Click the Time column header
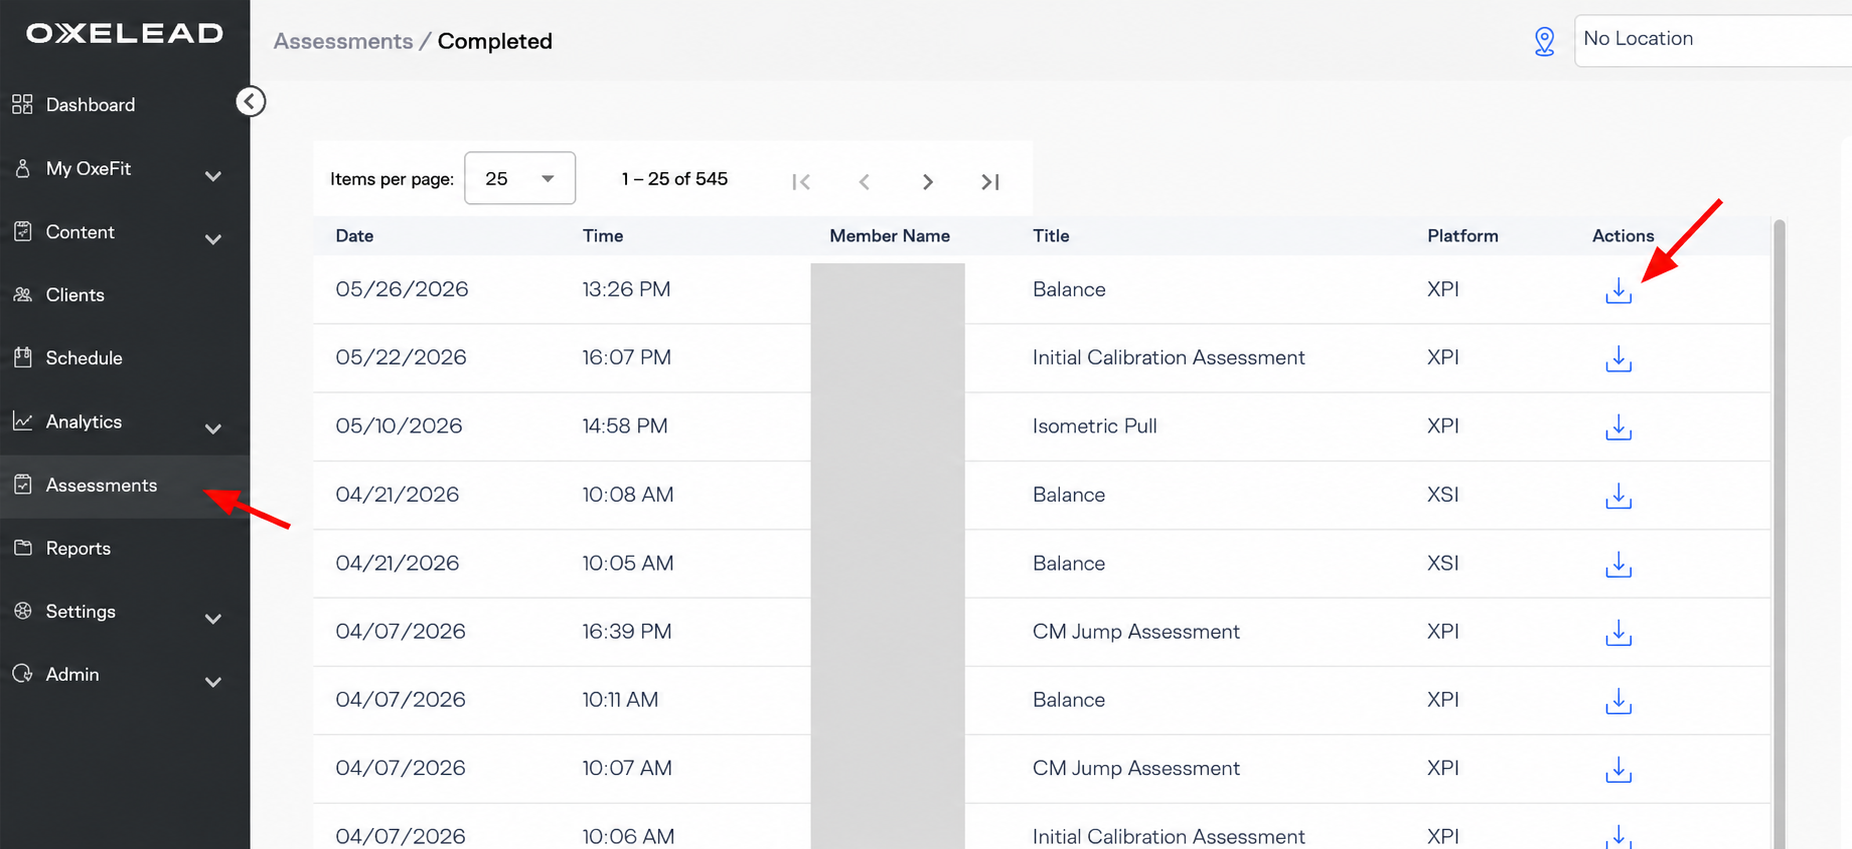Image resolution: width=1852 pixels, height=849 pixels. click(603, 236)
